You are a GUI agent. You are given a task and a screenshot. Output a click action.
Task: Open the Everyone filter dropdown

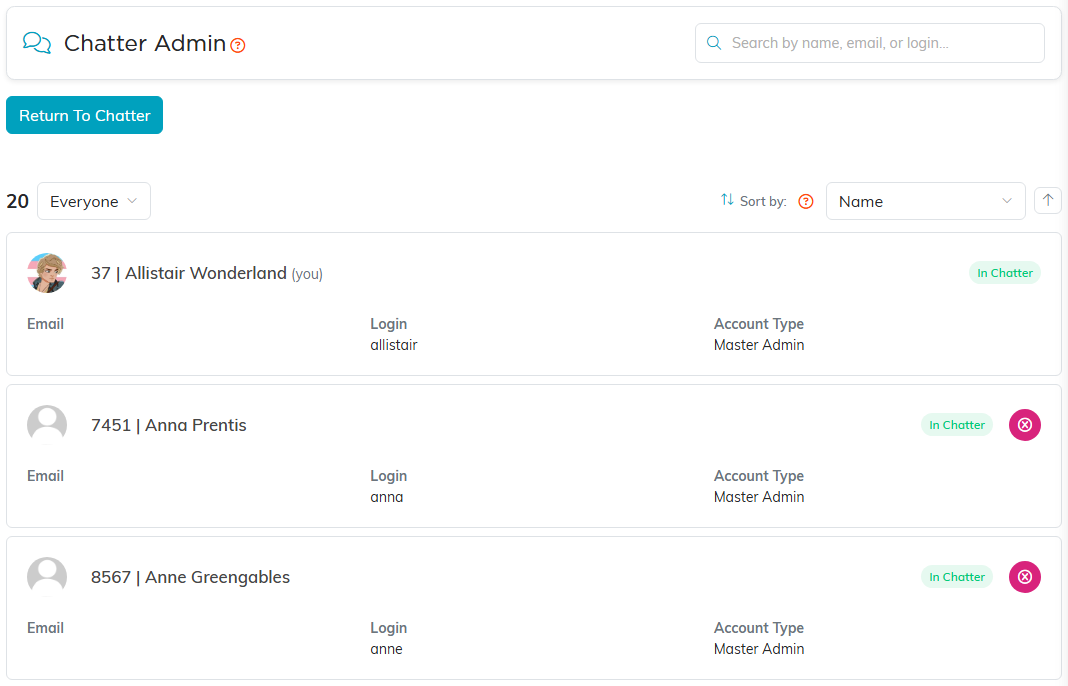(x=94, y=201)
